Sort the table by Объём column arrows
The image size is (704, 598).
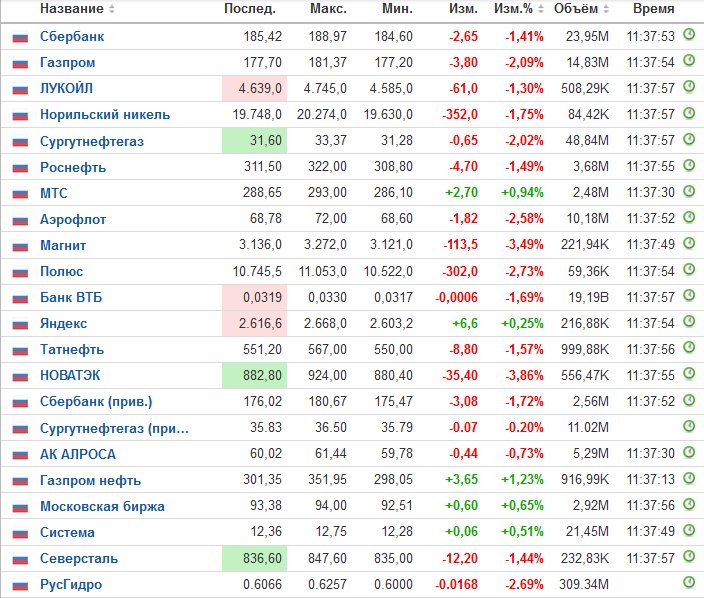coord(606,9)
